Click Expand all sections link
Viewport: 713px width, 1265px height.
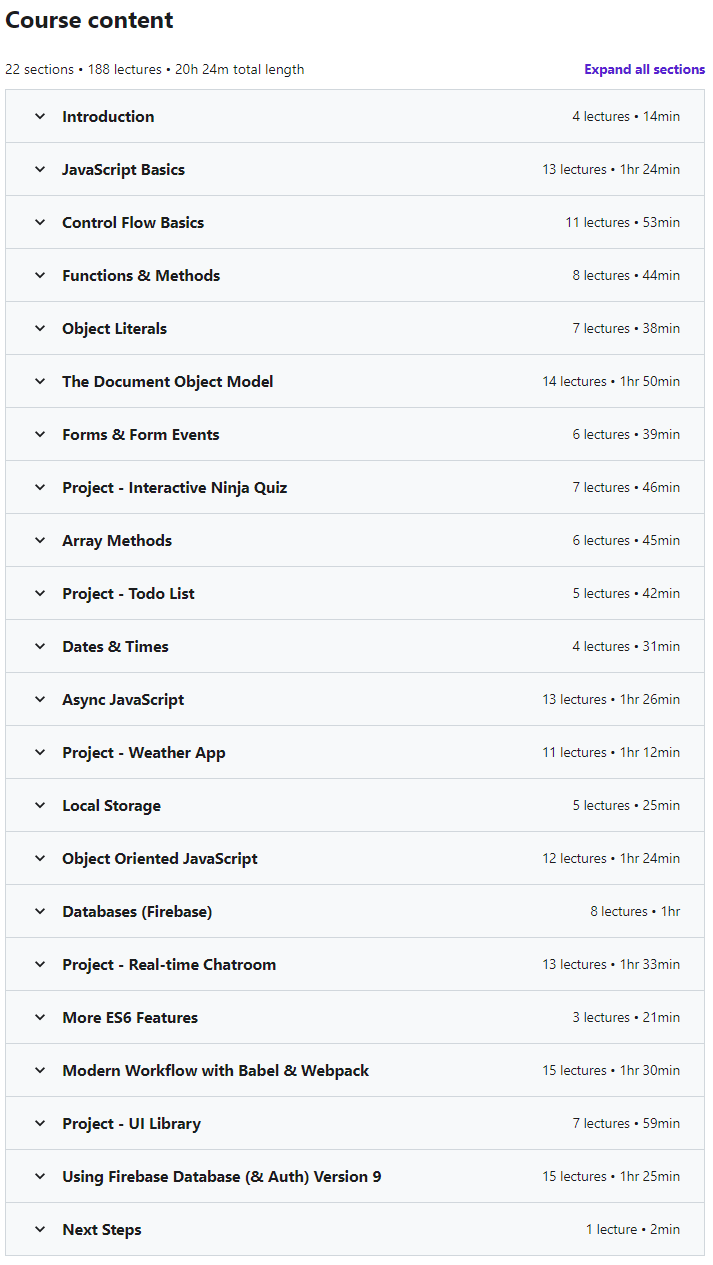pos(645,69)
